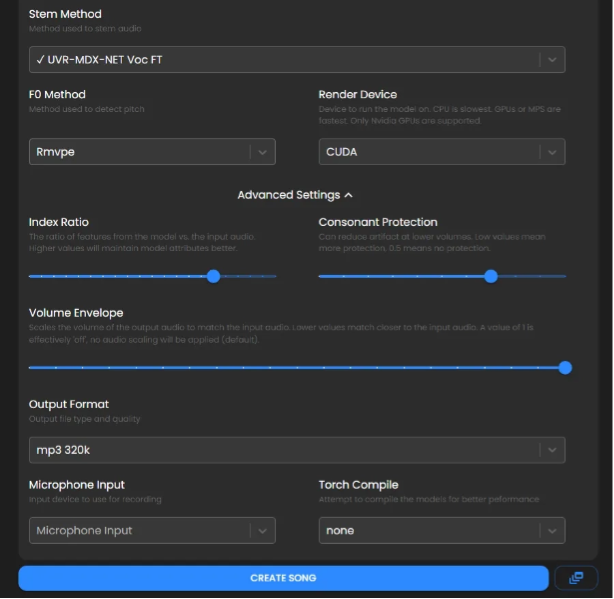Click the Render Device chevron arrow

coord(552,152)
